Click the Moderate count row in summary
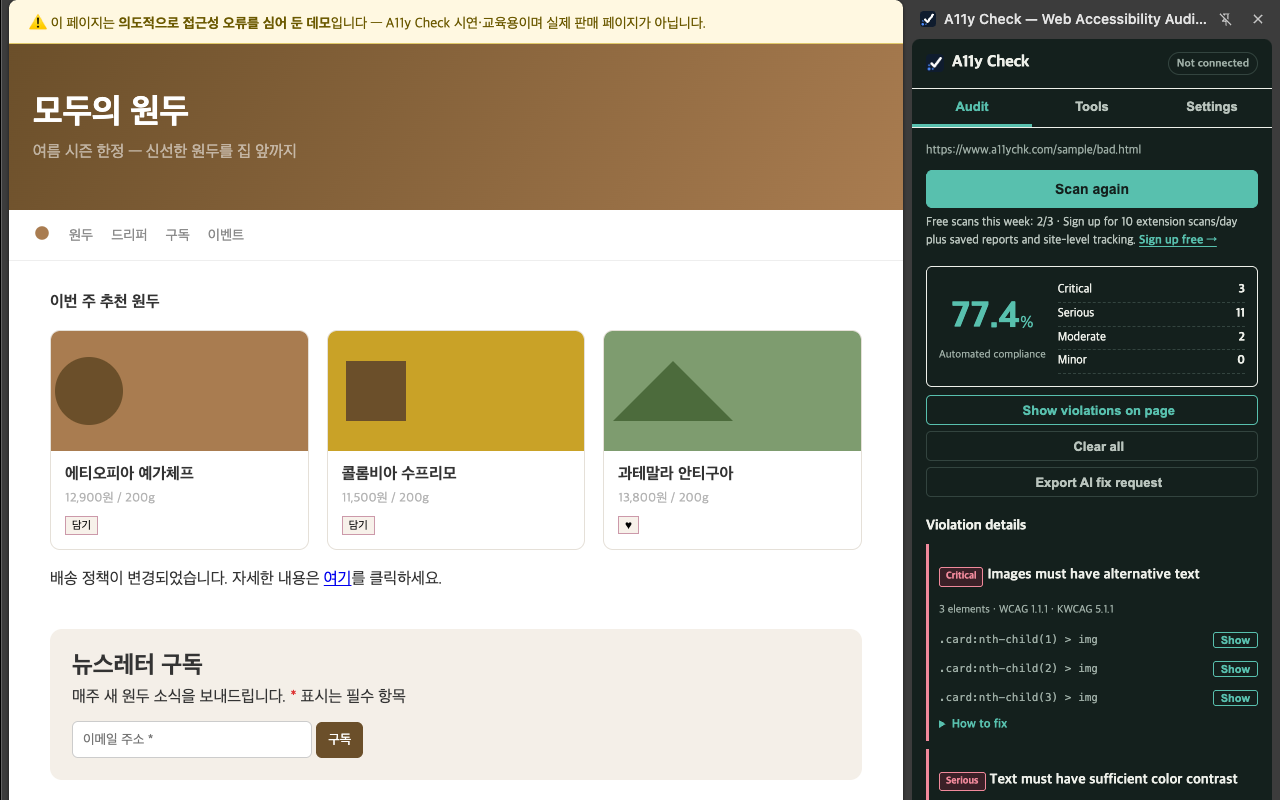The image size is (1280, 800). pos(1151,337)
